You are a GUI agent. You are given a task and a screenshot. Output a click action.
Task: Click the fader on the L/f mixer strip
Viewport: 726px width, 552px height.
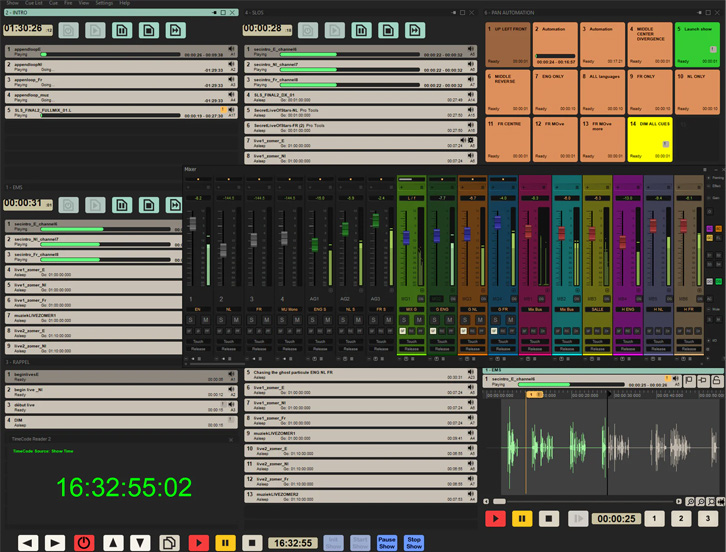(x=406, y=238)
